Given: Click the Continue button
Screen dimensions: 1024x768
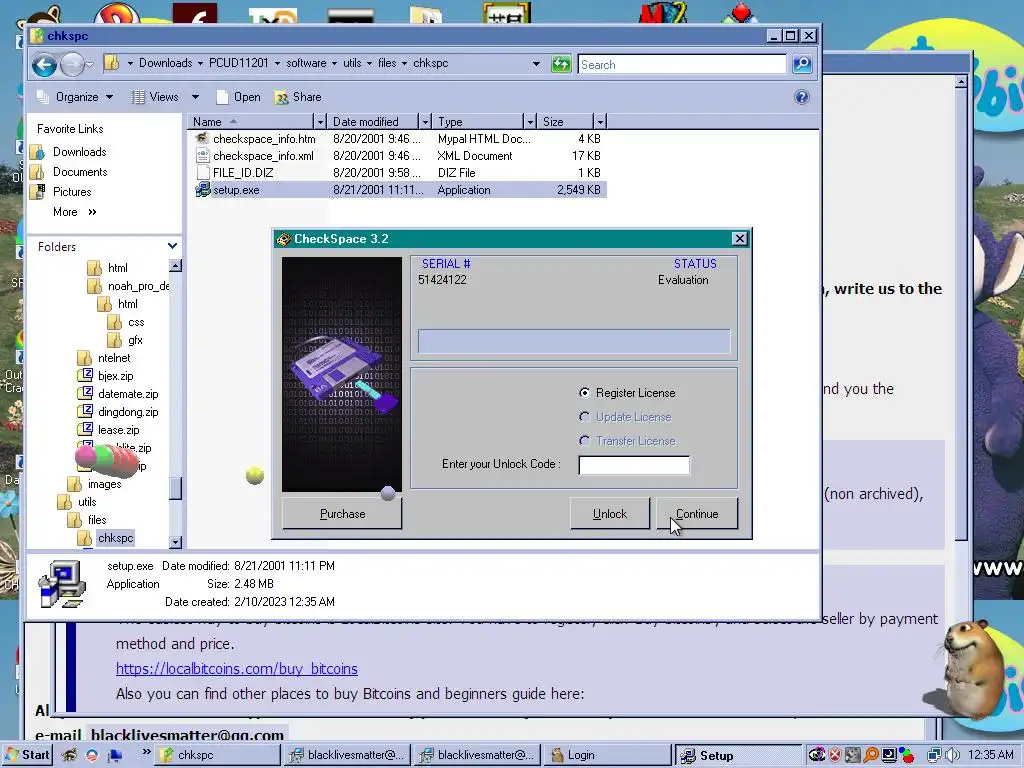Looking at the screenshot, I should point(697,514).
